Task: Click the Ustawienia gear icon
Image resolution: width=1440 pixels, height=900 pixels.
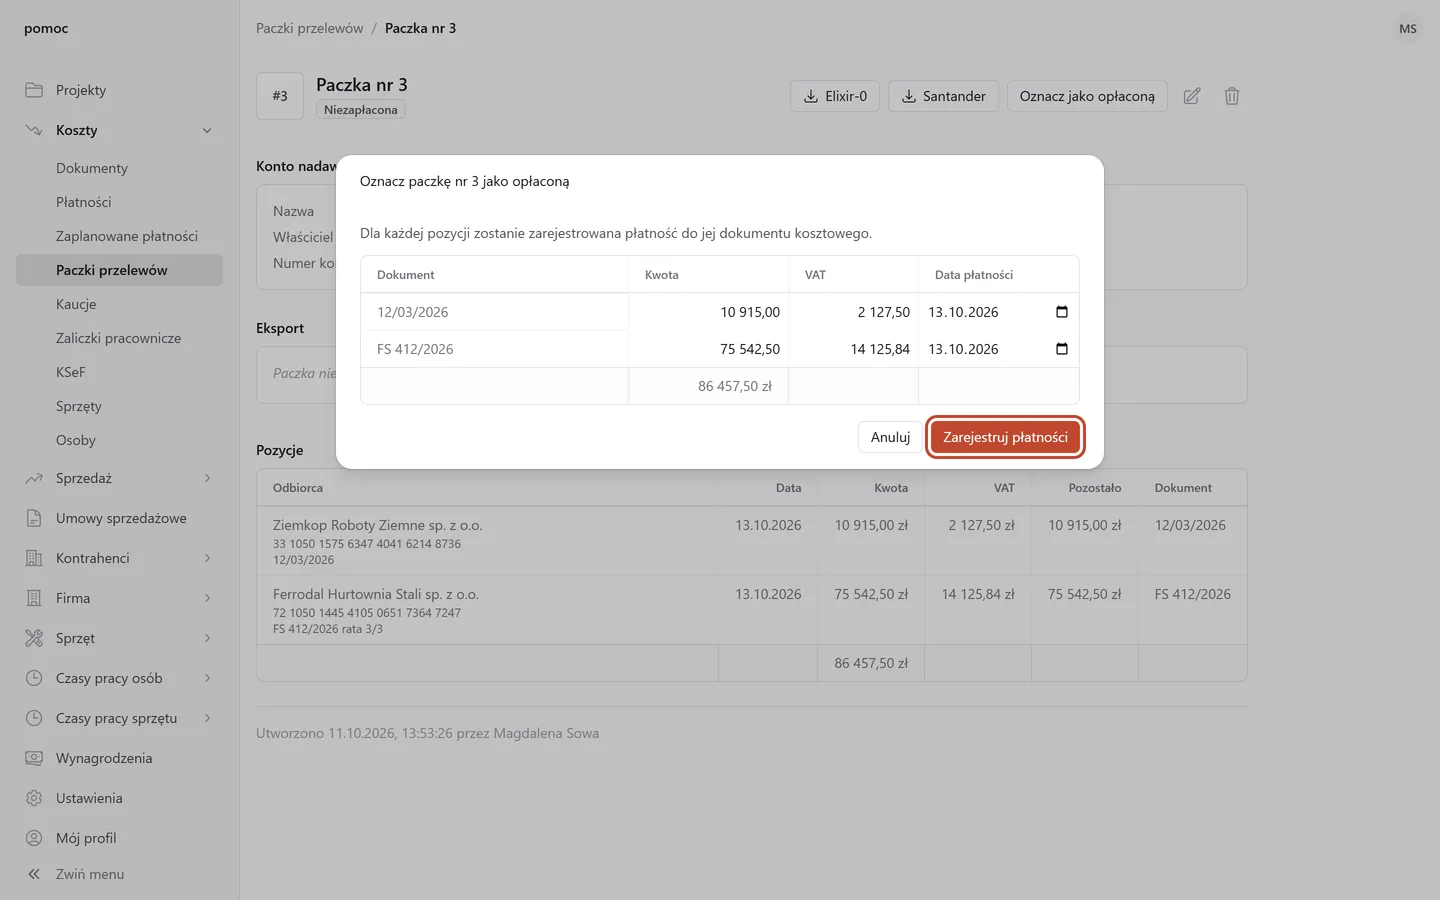Action: (x=34, y=798)
